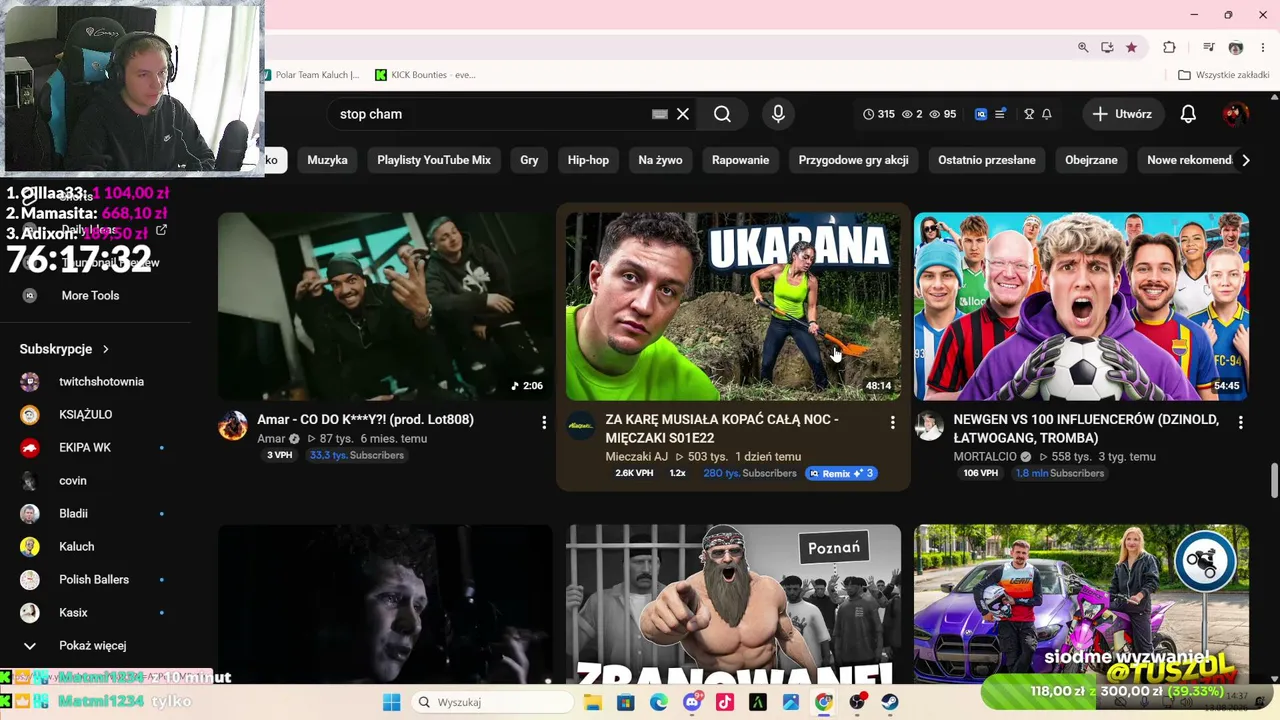This screenshot has width=1280, height=720.
Task: Open TikTok from the taskbar
Action: coord(724,702)
